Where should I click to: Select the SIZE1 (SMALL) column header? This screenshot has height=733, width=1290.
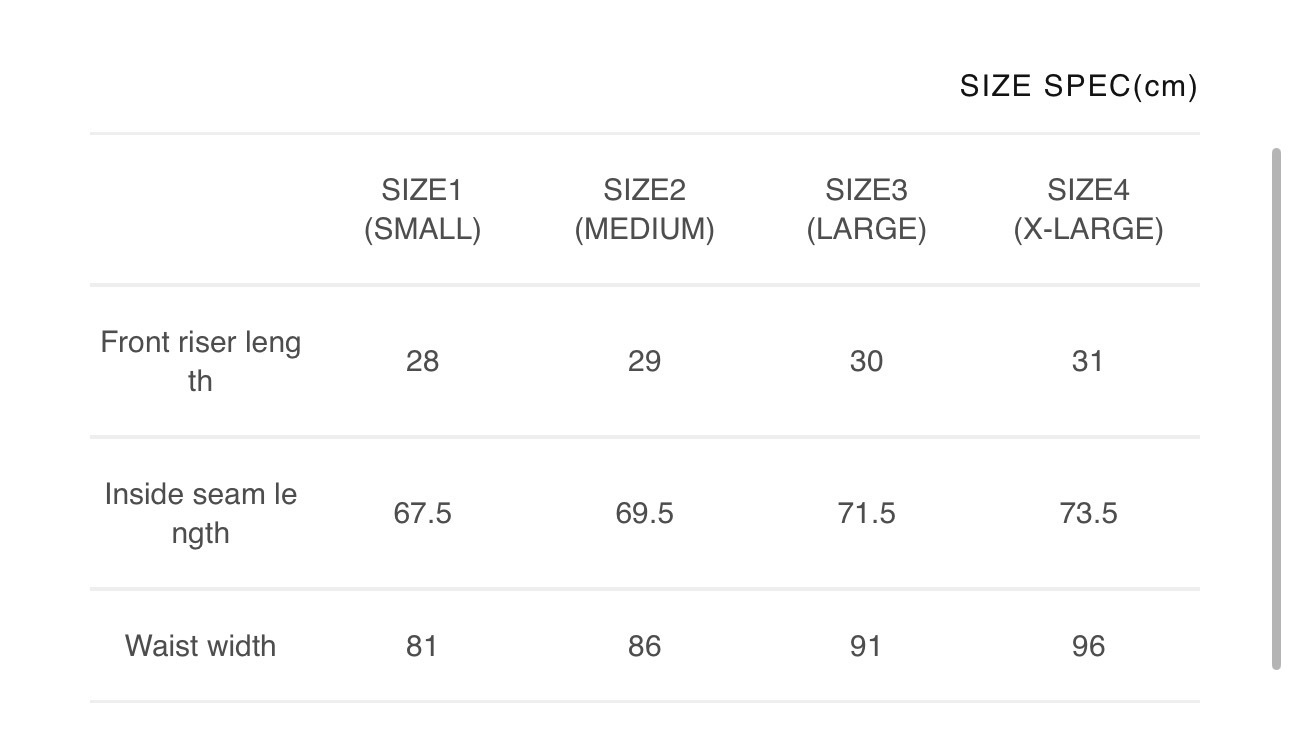pos(422,210)
